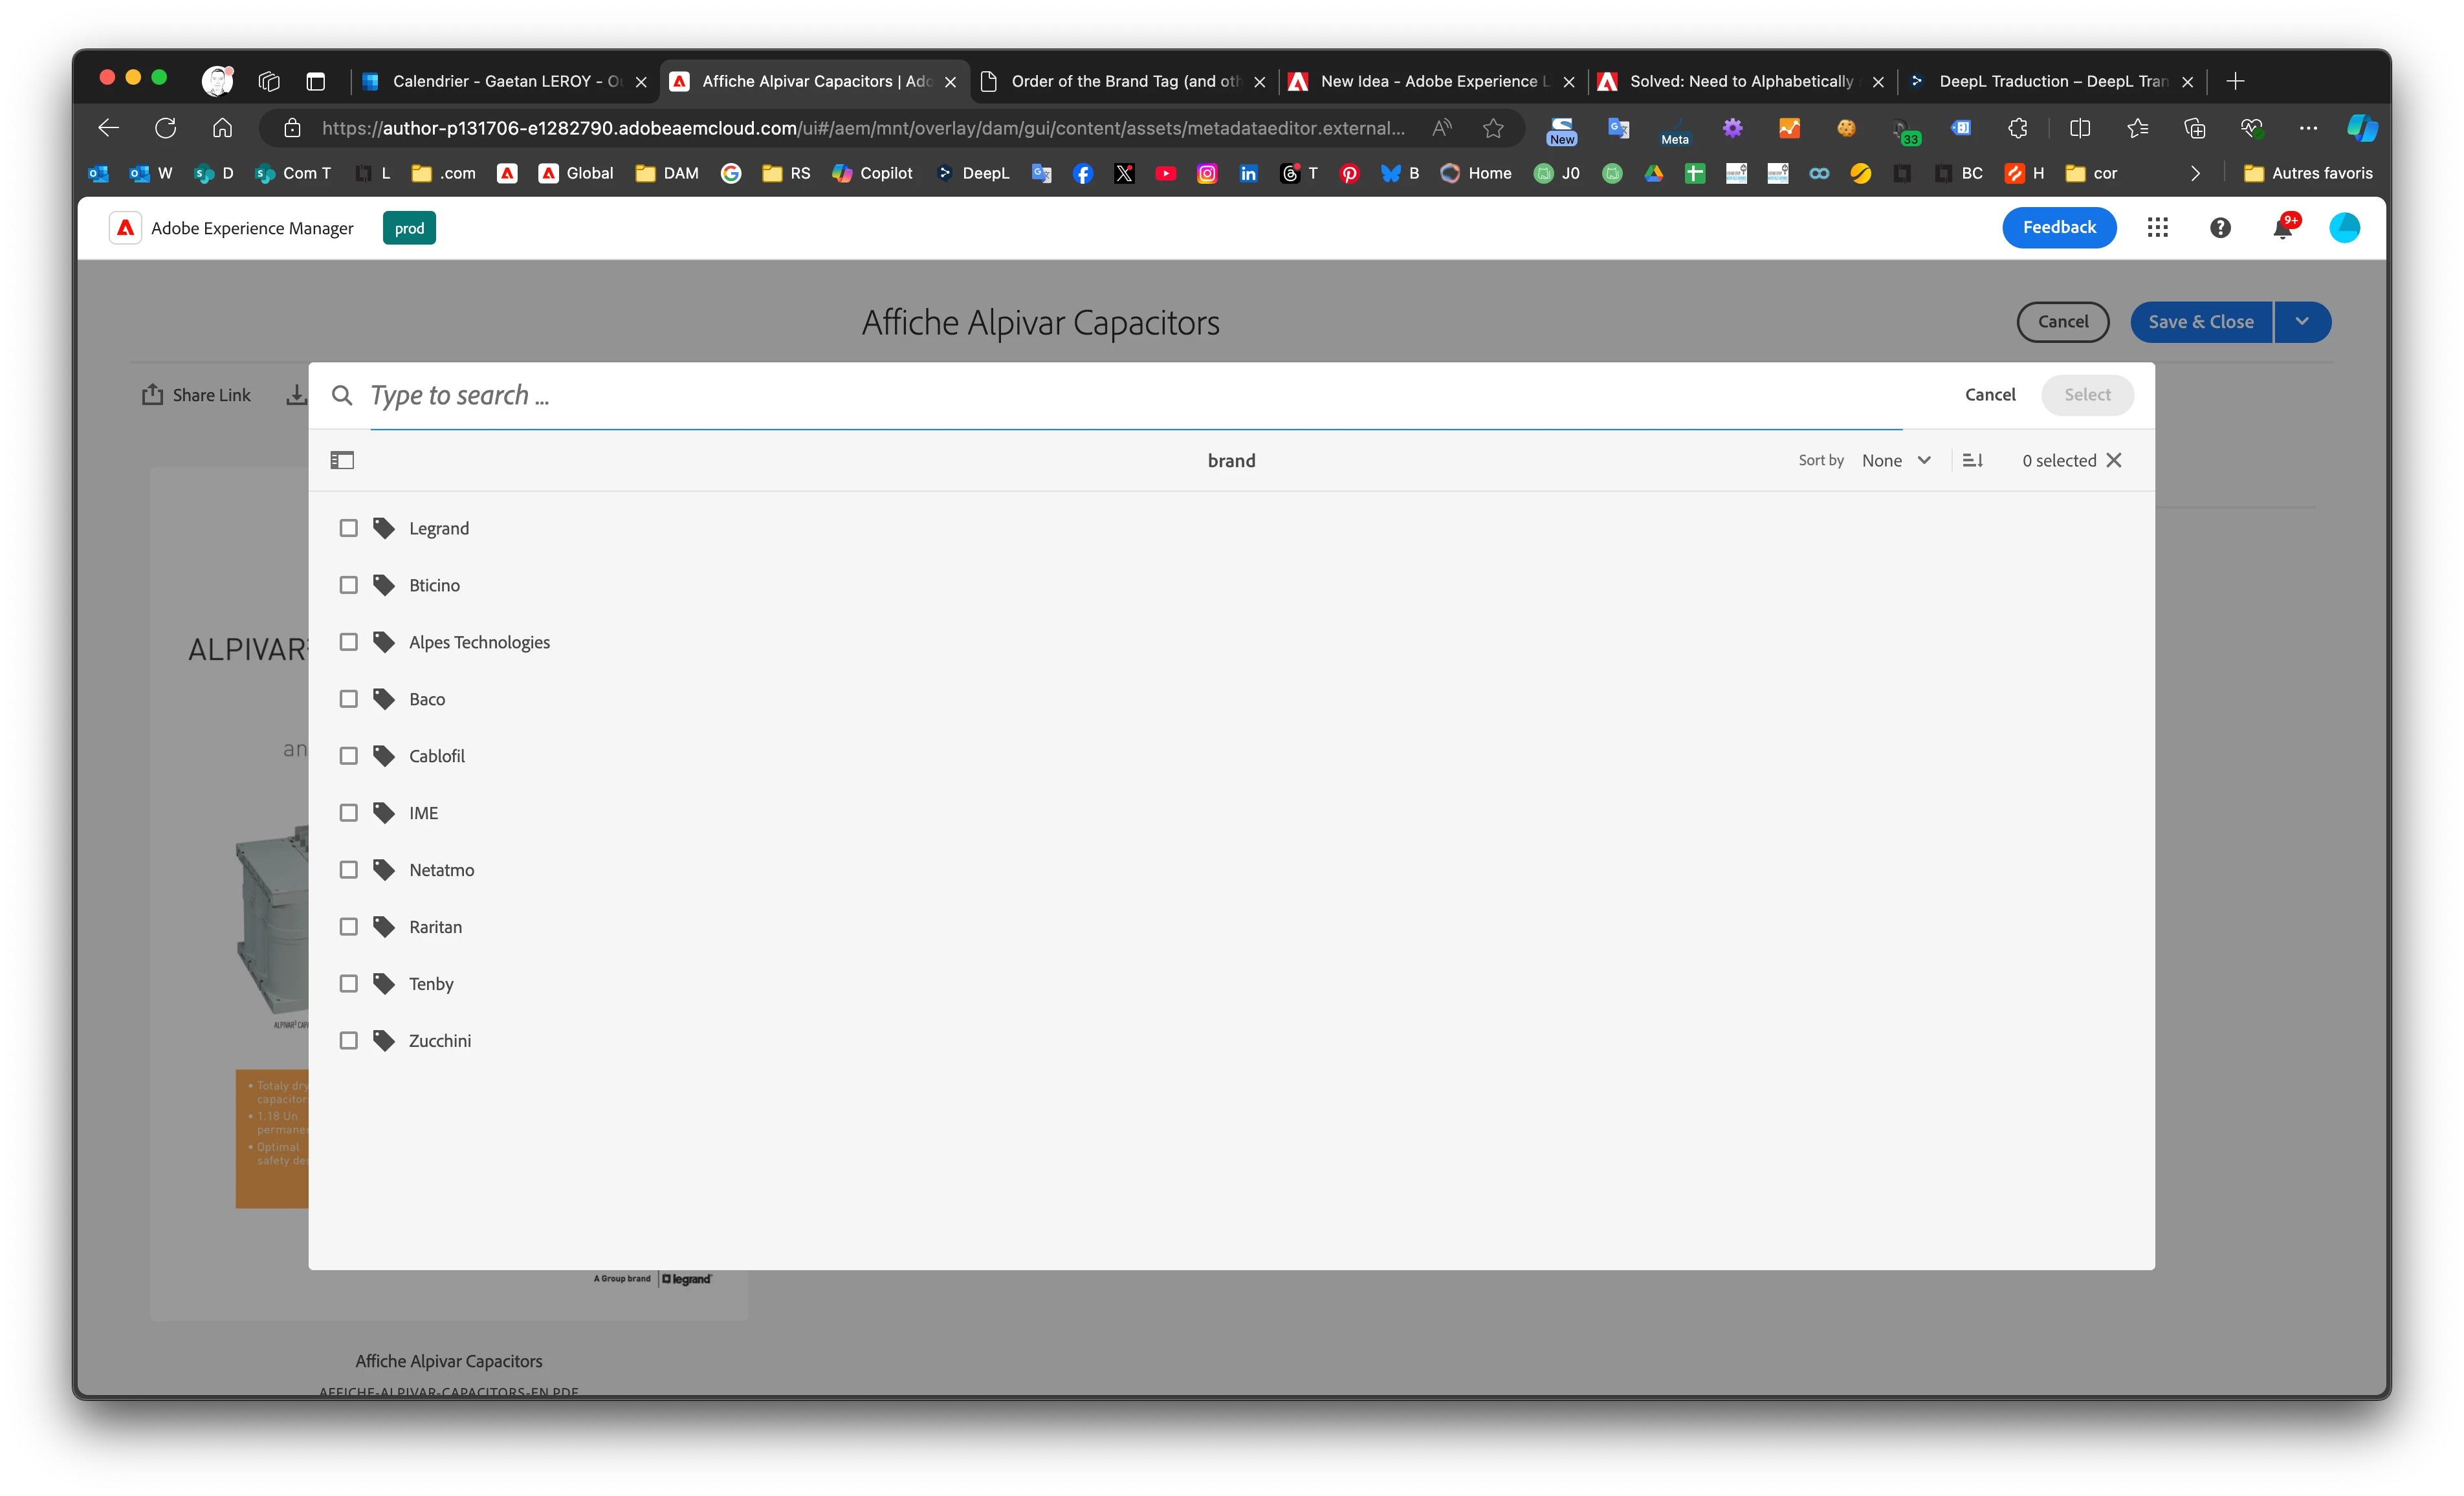Click the search magnifier icon in dialog
2464x1496 pixels.
pos(342,395)
